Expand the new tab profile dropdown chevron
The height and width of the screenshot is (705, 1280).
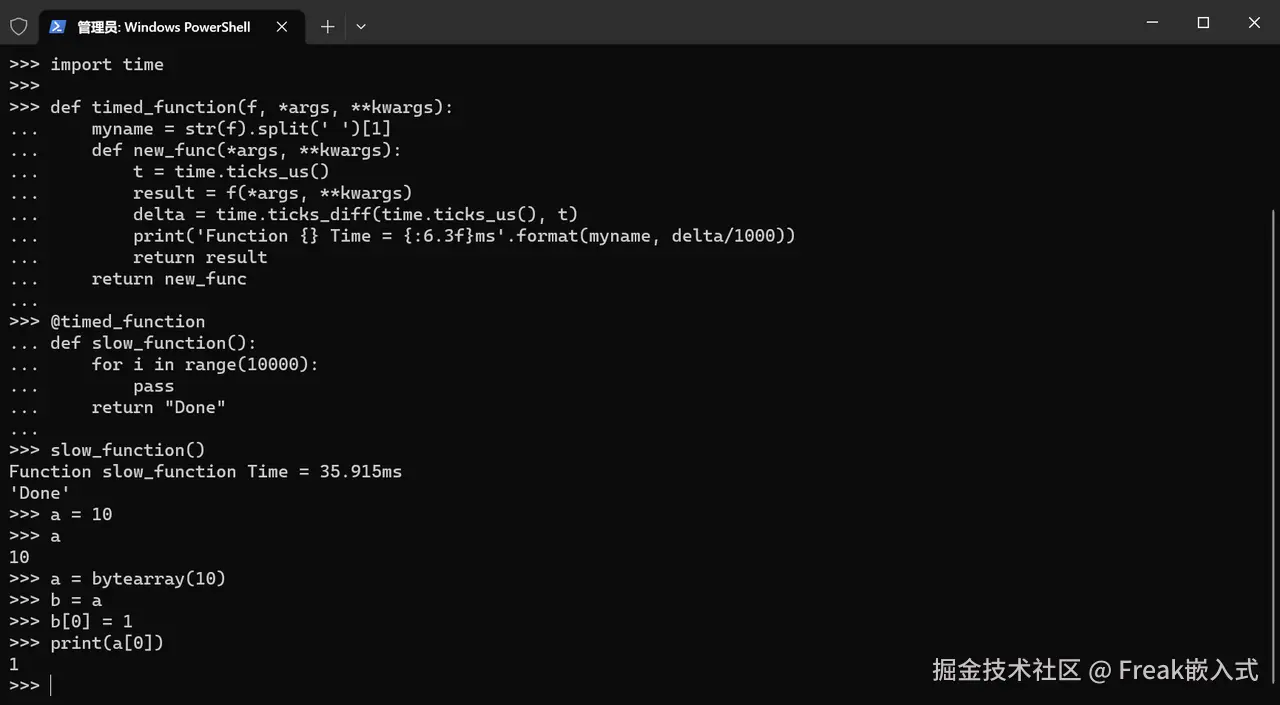361,27
